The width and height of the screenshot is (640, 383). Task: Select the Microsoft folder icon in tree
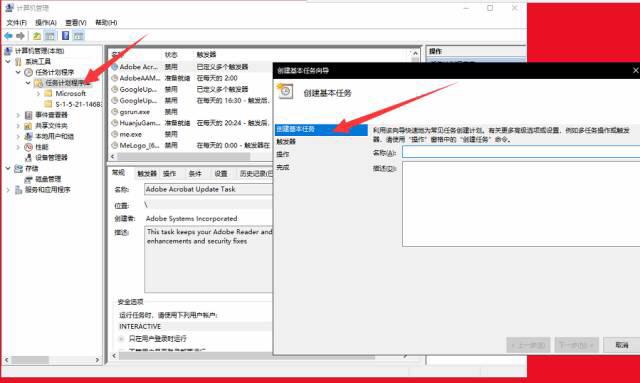point(49,94)
